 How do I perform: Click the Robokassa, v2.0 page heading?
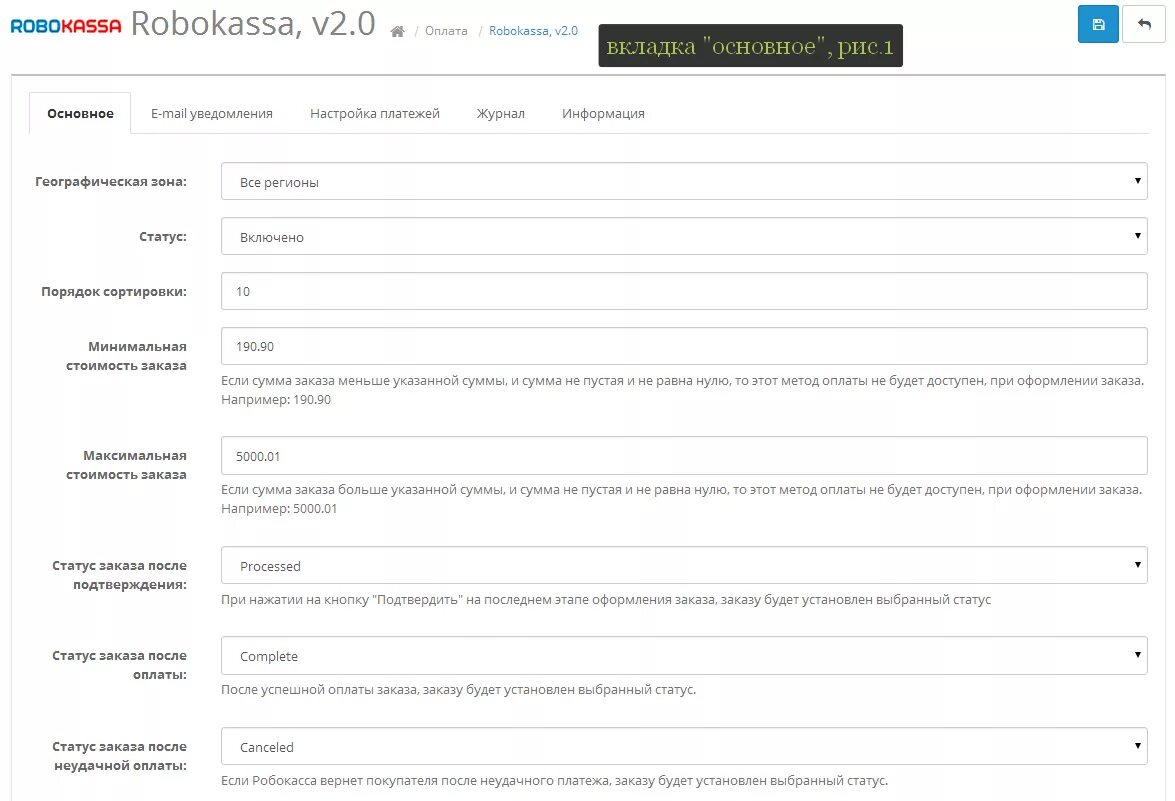point(253,23)
